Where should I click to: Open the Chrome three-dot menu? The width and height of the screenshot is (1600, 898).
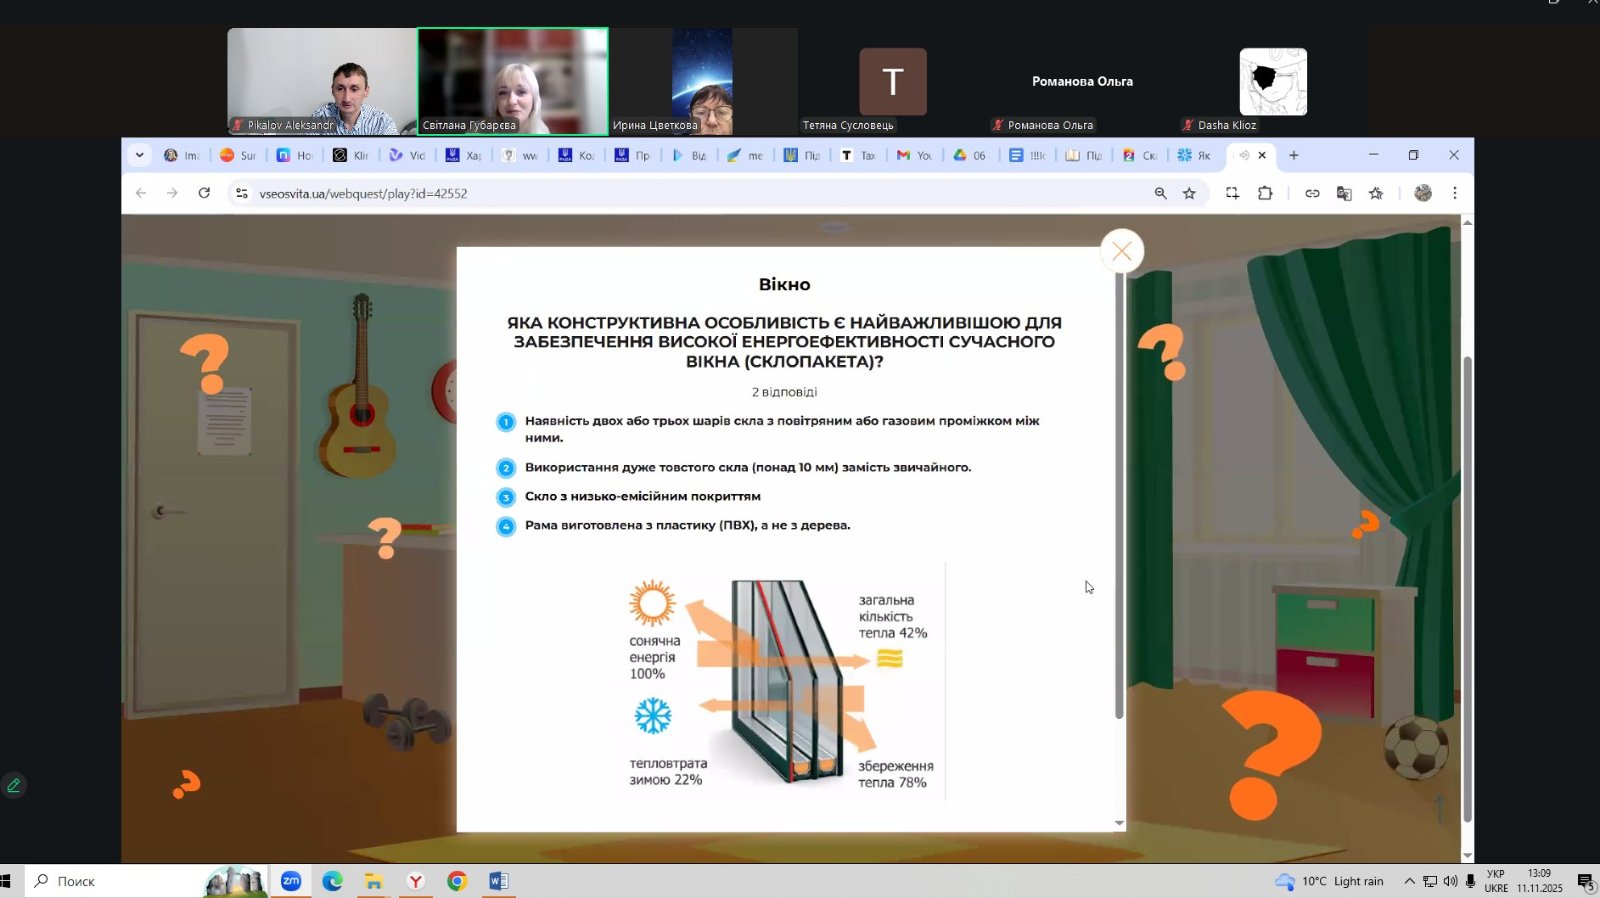1455,193
